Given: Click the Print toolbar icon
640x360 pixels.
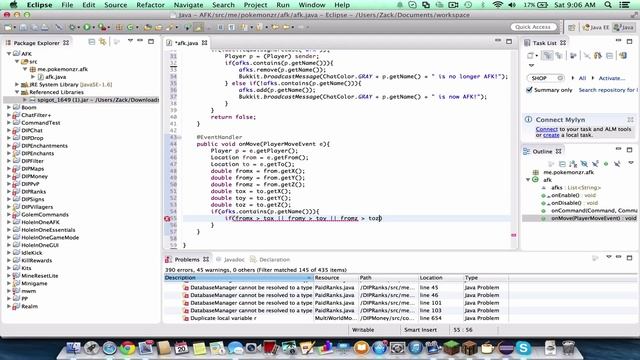Looking at the screenshot, I should 44,27.
